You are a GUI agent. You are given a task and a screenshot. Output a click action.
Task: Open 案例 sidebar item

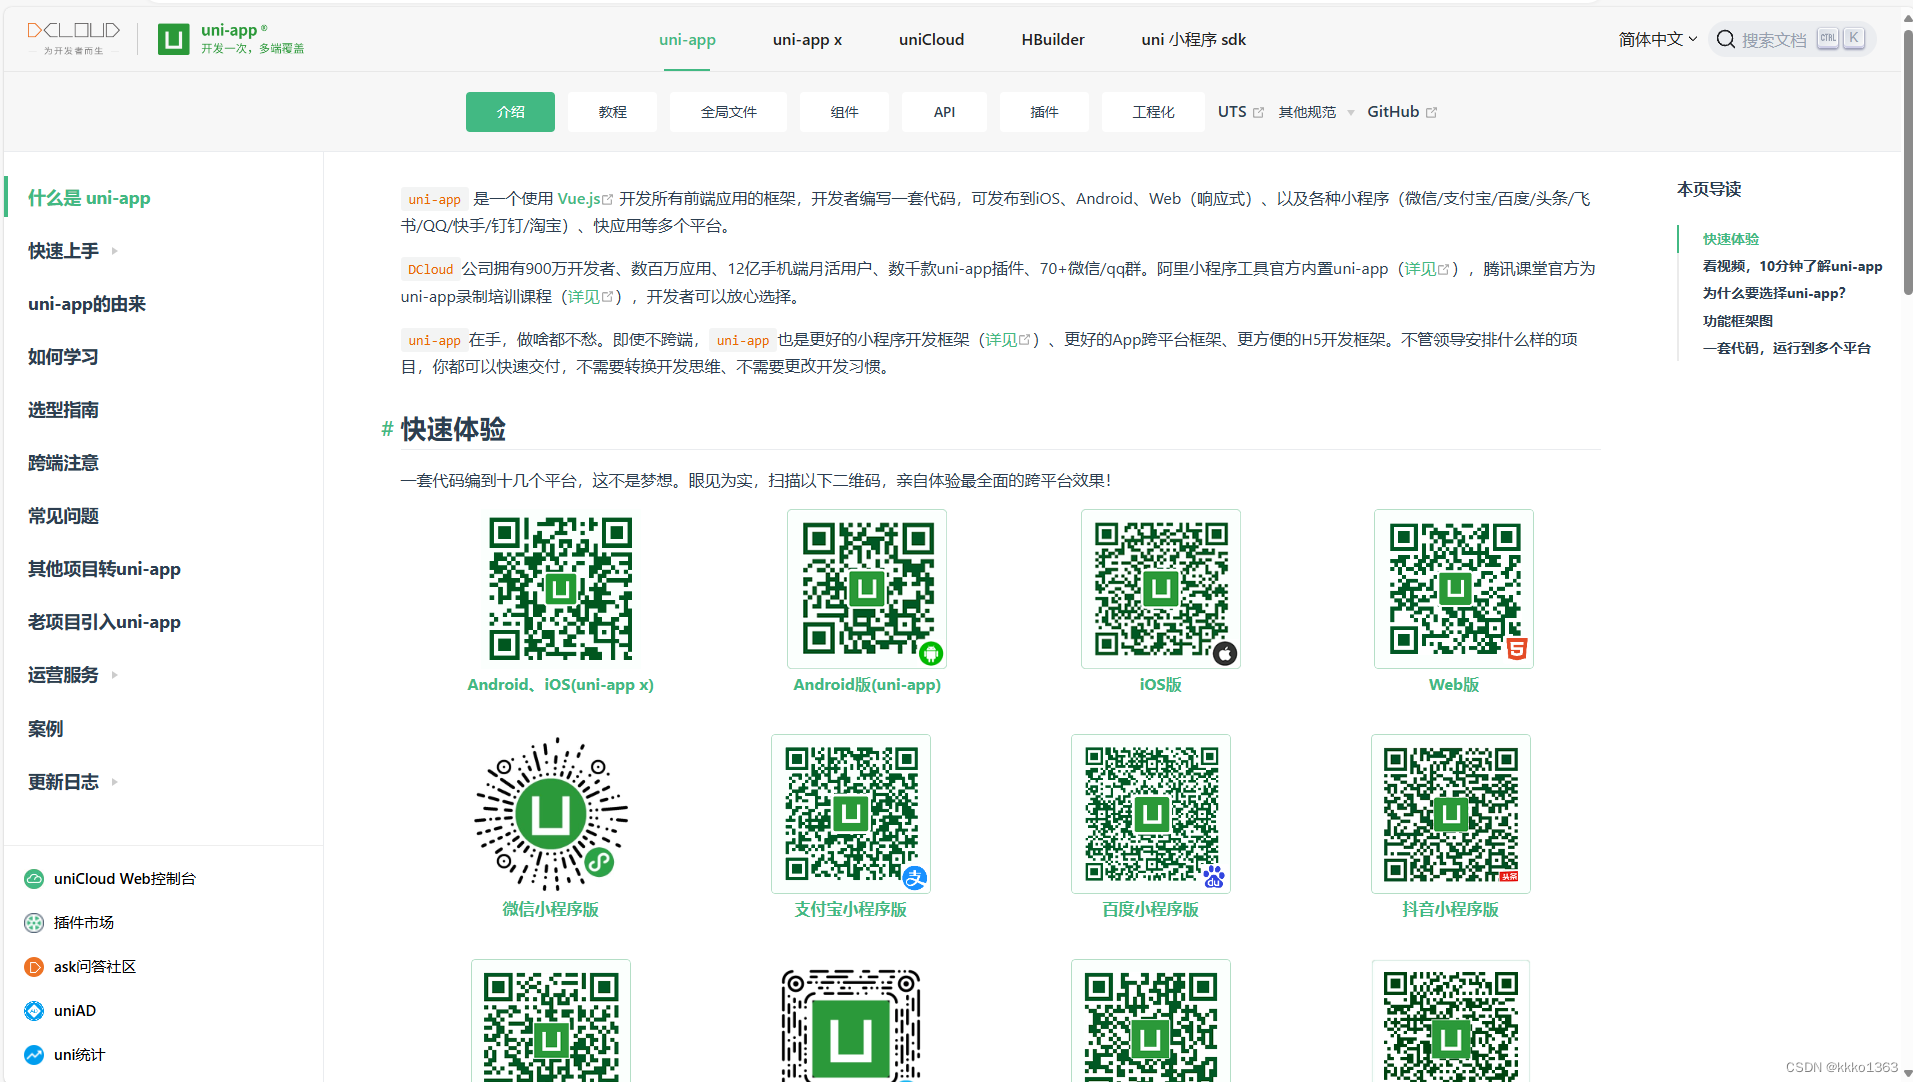[x=45, y=729]
